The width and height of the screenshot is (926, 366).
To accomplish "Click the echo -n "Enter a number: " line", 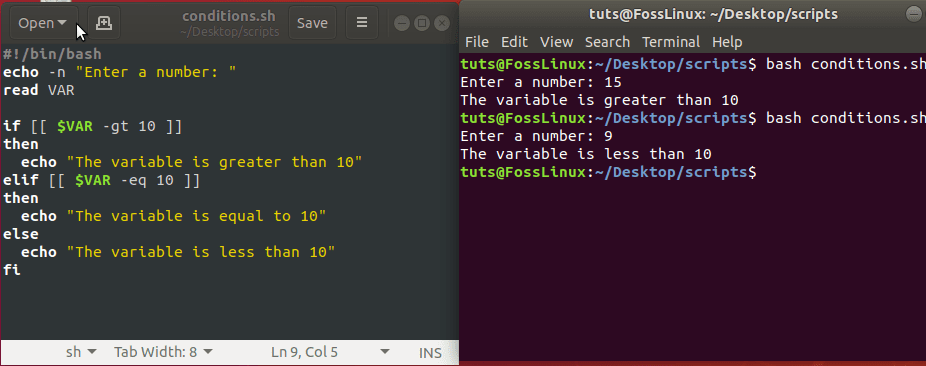I will (x=119, y=73).
